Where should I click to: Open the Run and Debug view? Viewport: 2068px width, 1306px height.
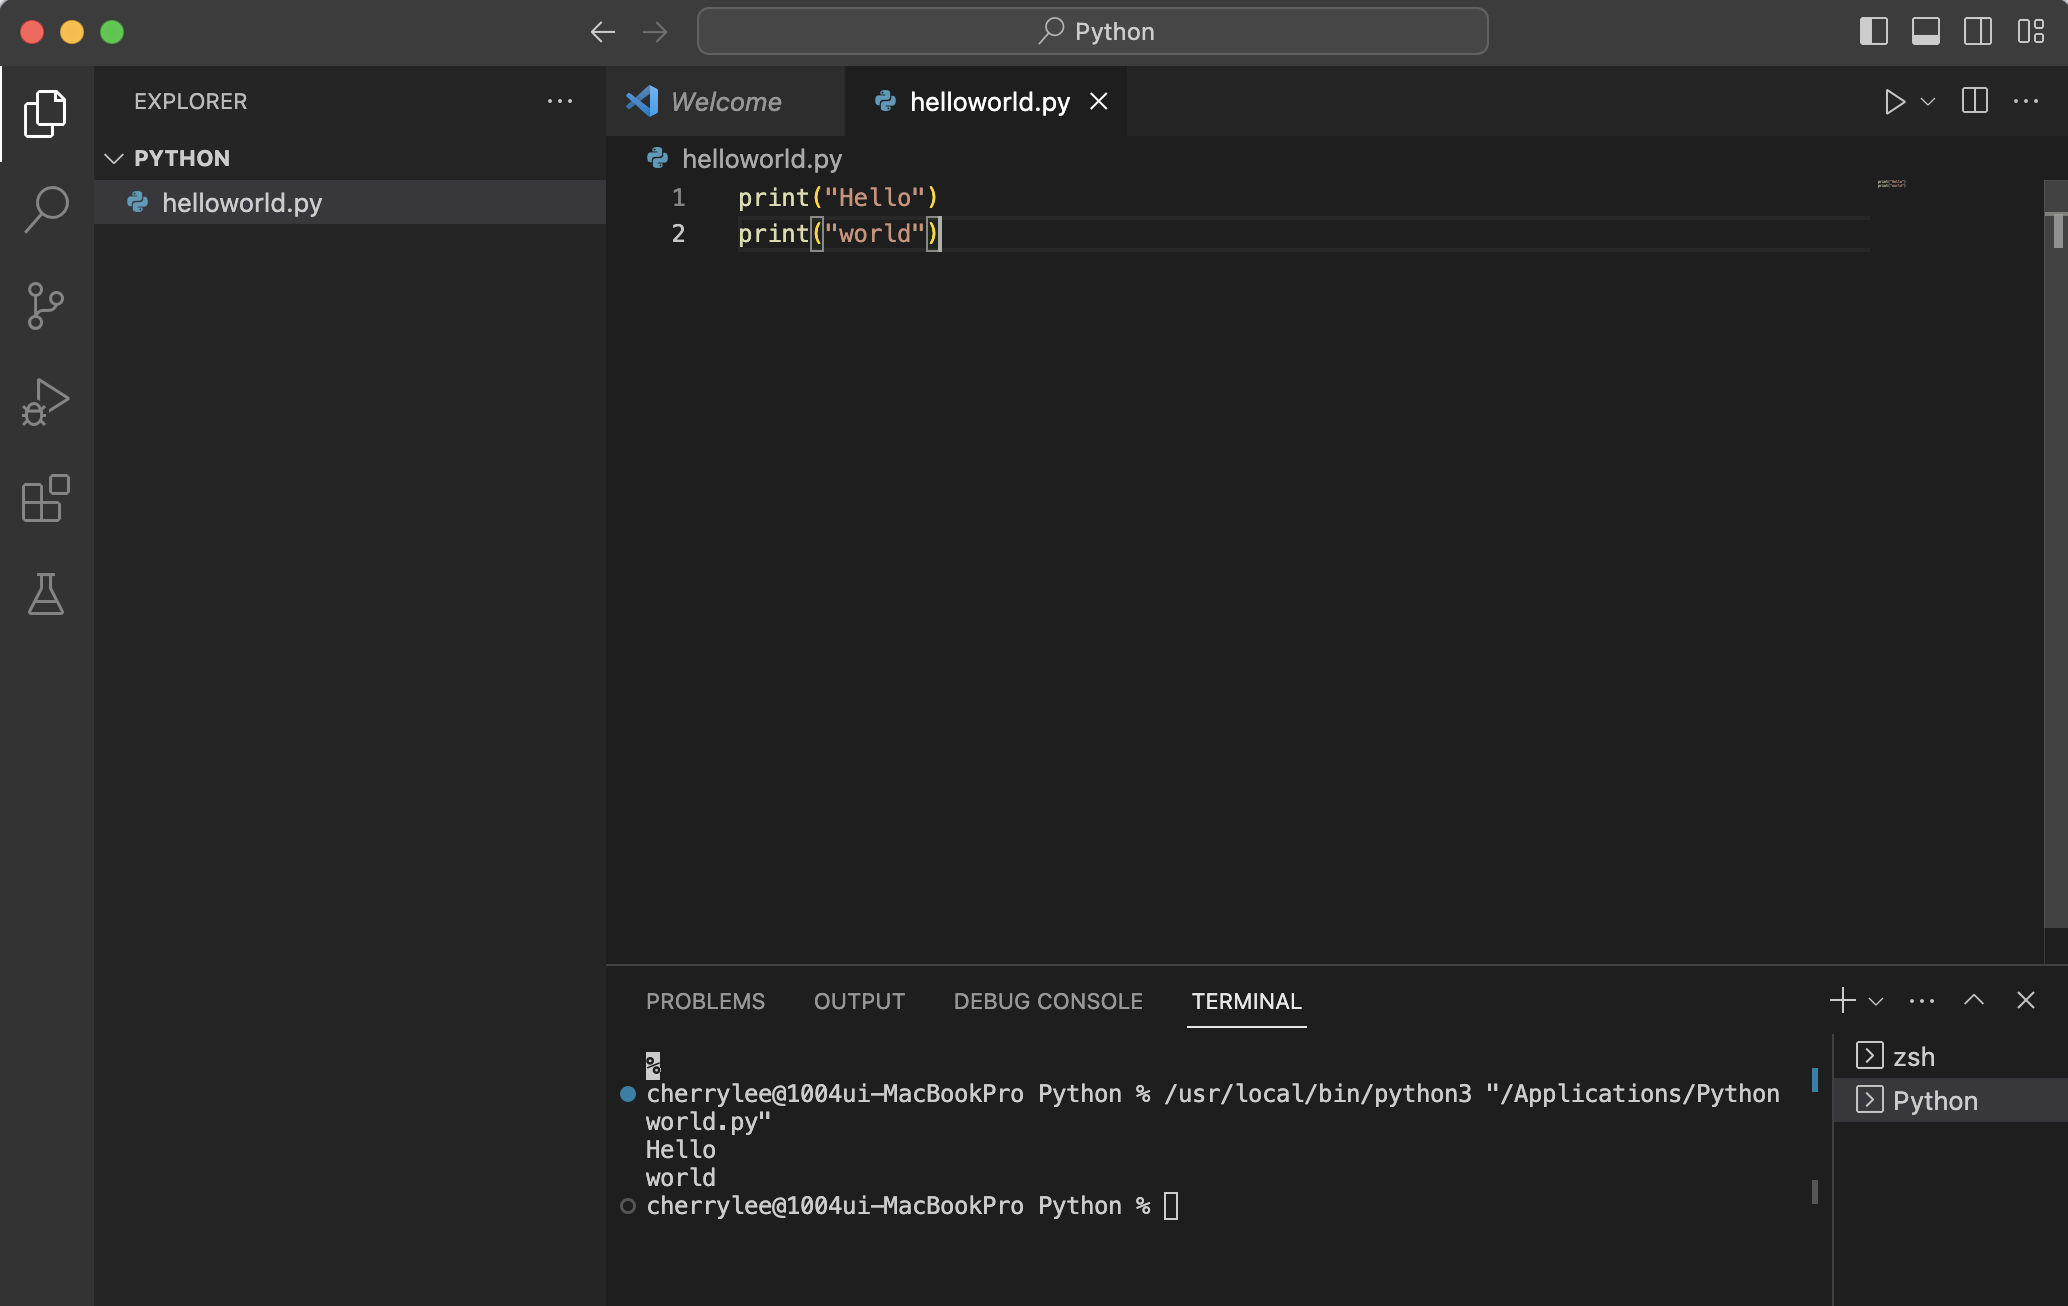pos(46,402)
